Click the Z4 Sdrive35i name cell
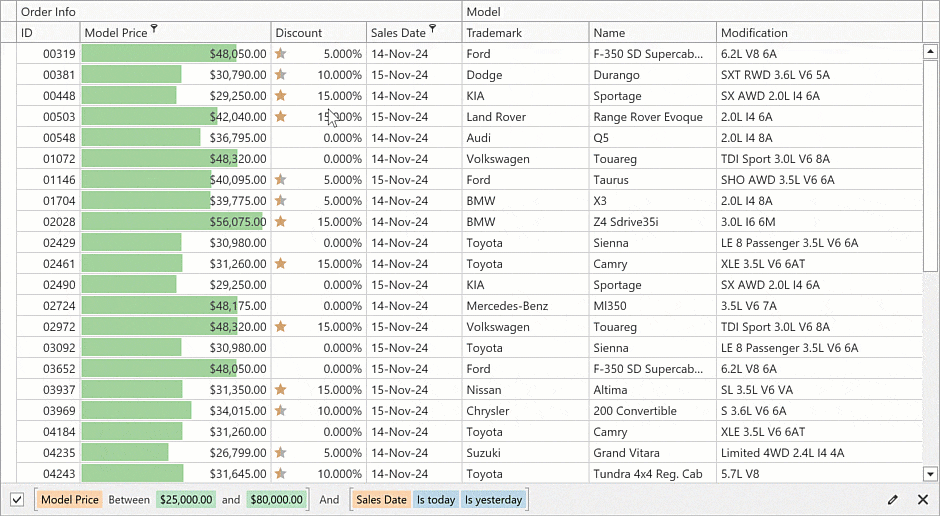Viewport: 940px width, 516px height. tap(652, 221)
